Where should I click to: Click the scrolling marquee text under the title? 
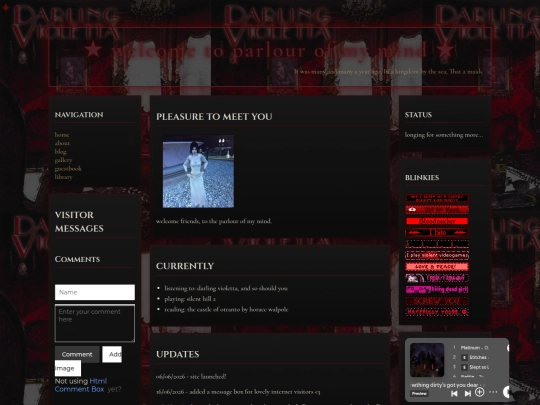(x=388, y=72)
